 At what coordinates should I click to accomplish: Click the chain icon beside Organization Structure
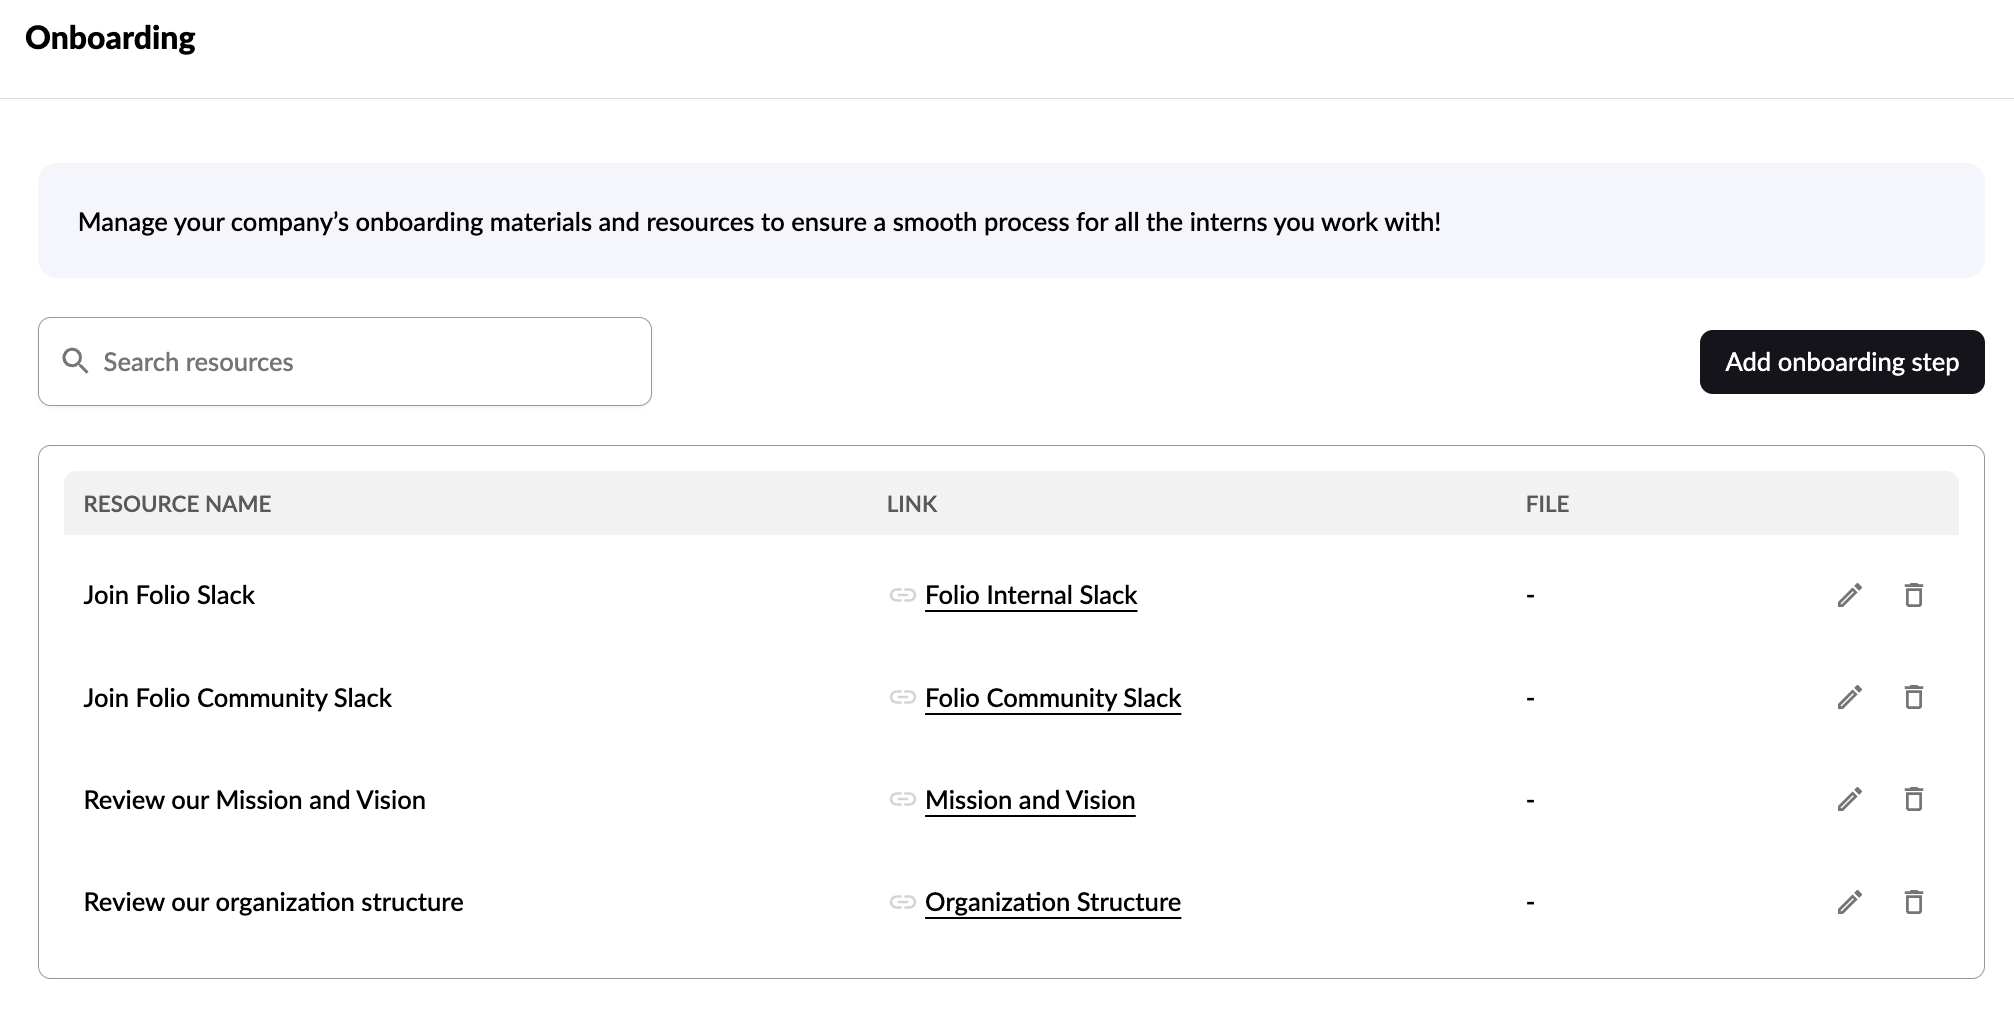tap(902, 903)
